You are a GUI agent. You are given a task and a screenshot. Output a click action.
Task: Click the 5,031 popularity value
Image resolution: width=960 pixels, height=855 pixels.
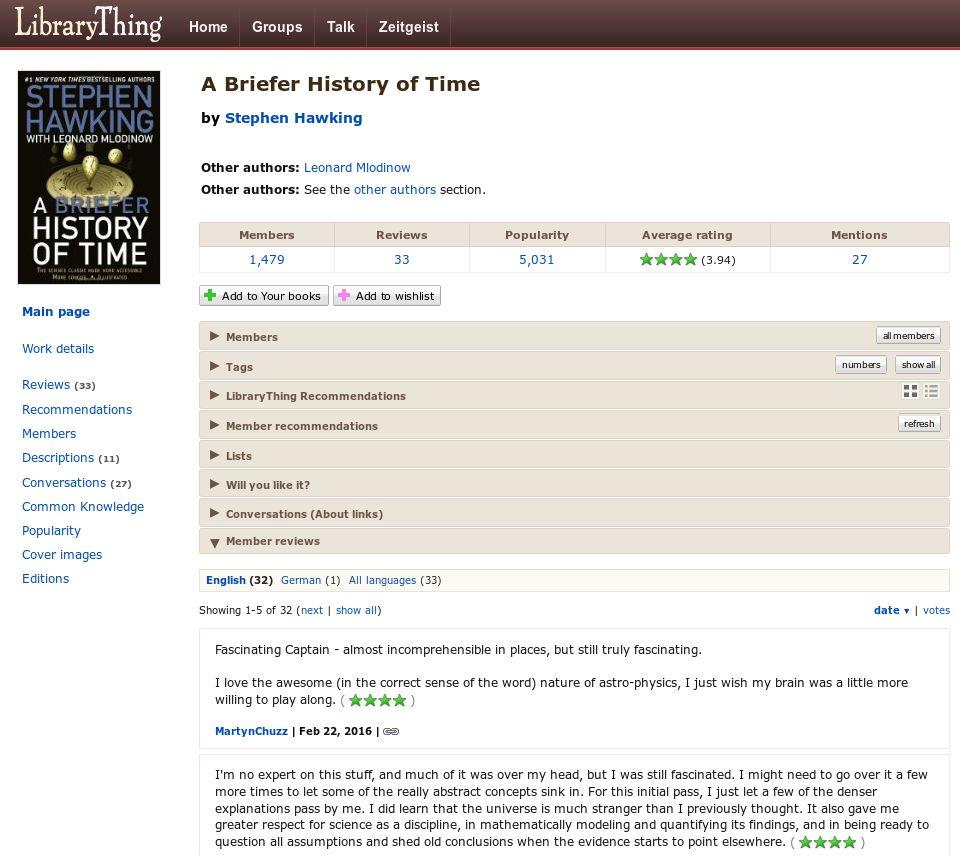point(536,260)
